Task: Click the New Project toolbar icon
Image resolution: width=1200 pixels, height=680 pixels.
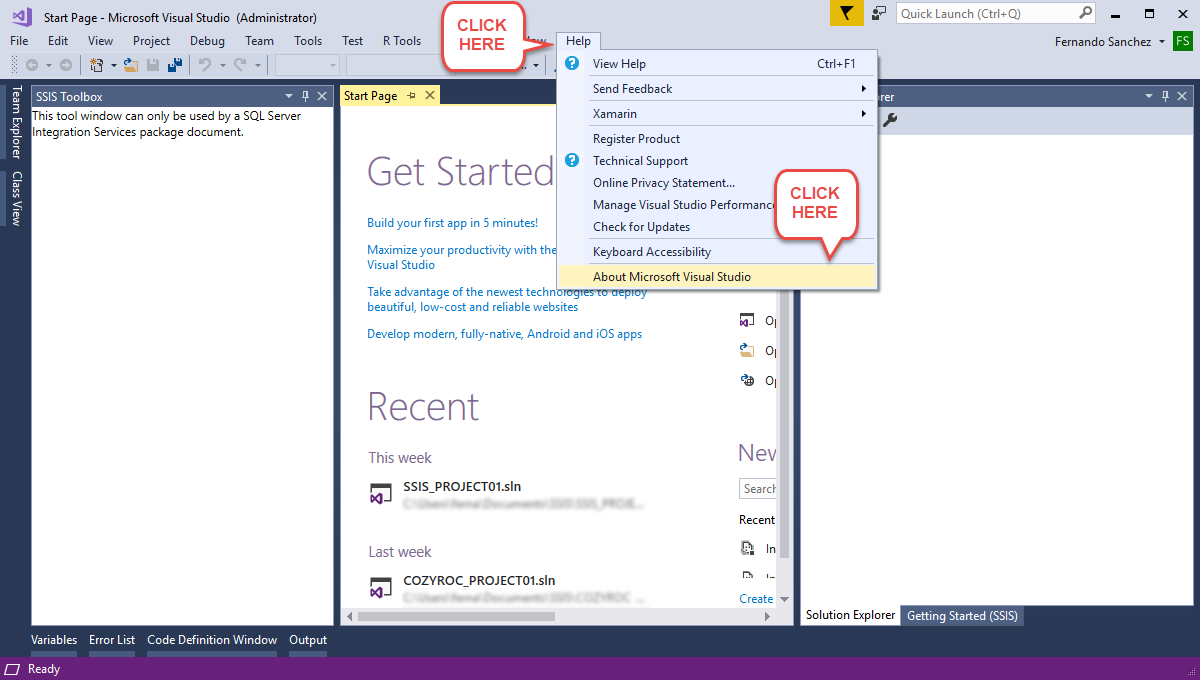Action: click(x=97, y=65)
